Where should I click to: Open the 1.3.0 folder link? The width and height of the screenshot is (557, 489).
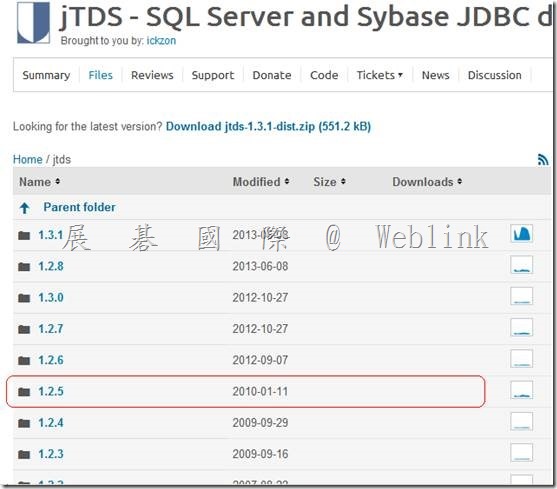(x=51, y=298)
